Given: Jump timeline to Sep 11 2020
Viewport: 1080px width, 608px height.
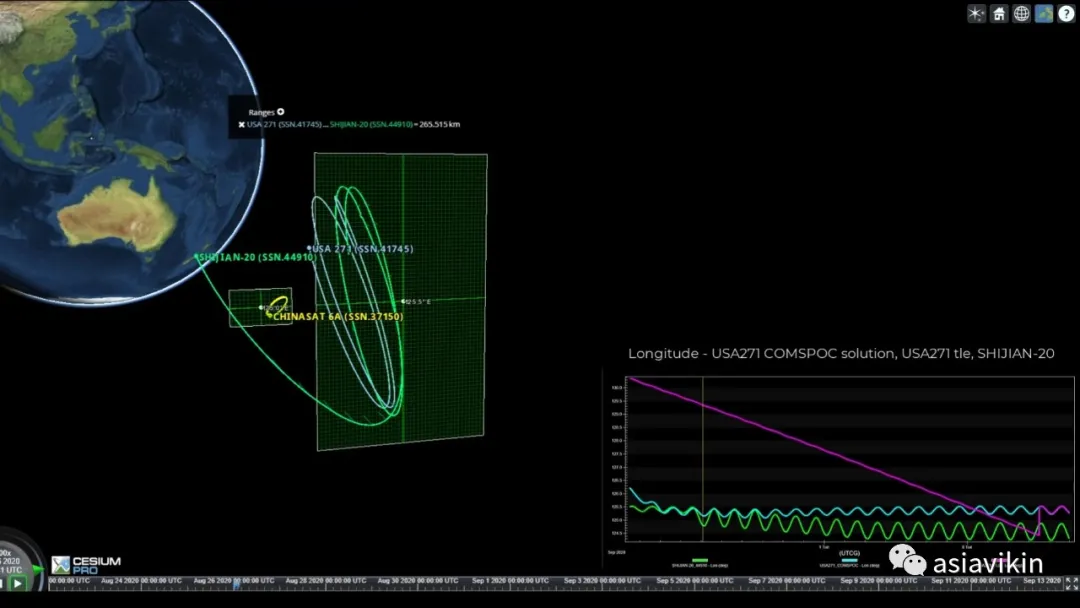Looking at the screenshot, I should [971, 581].
